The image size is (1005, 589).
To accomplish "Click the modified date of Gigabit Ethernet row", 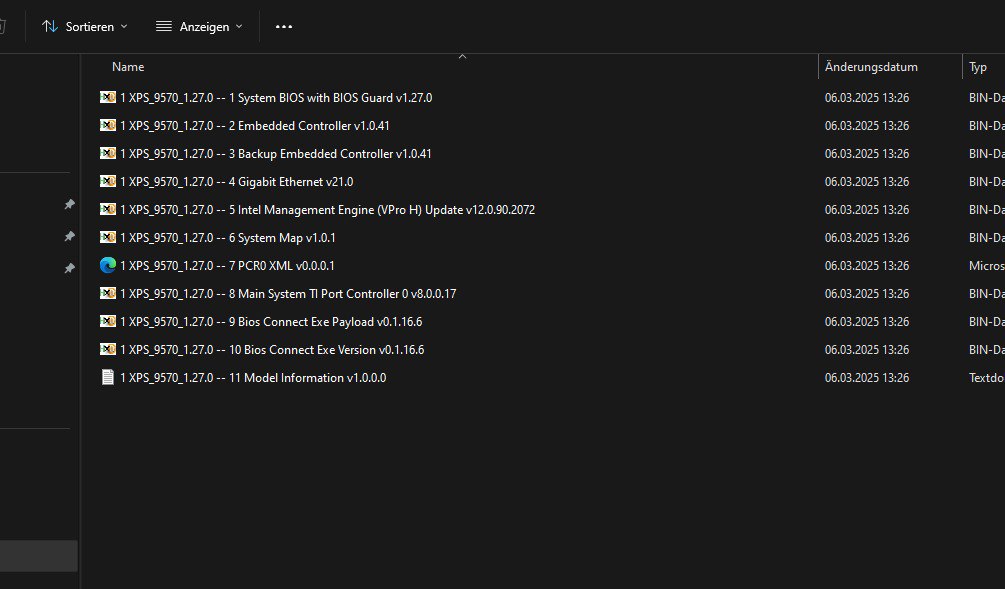I will (867, 181).
